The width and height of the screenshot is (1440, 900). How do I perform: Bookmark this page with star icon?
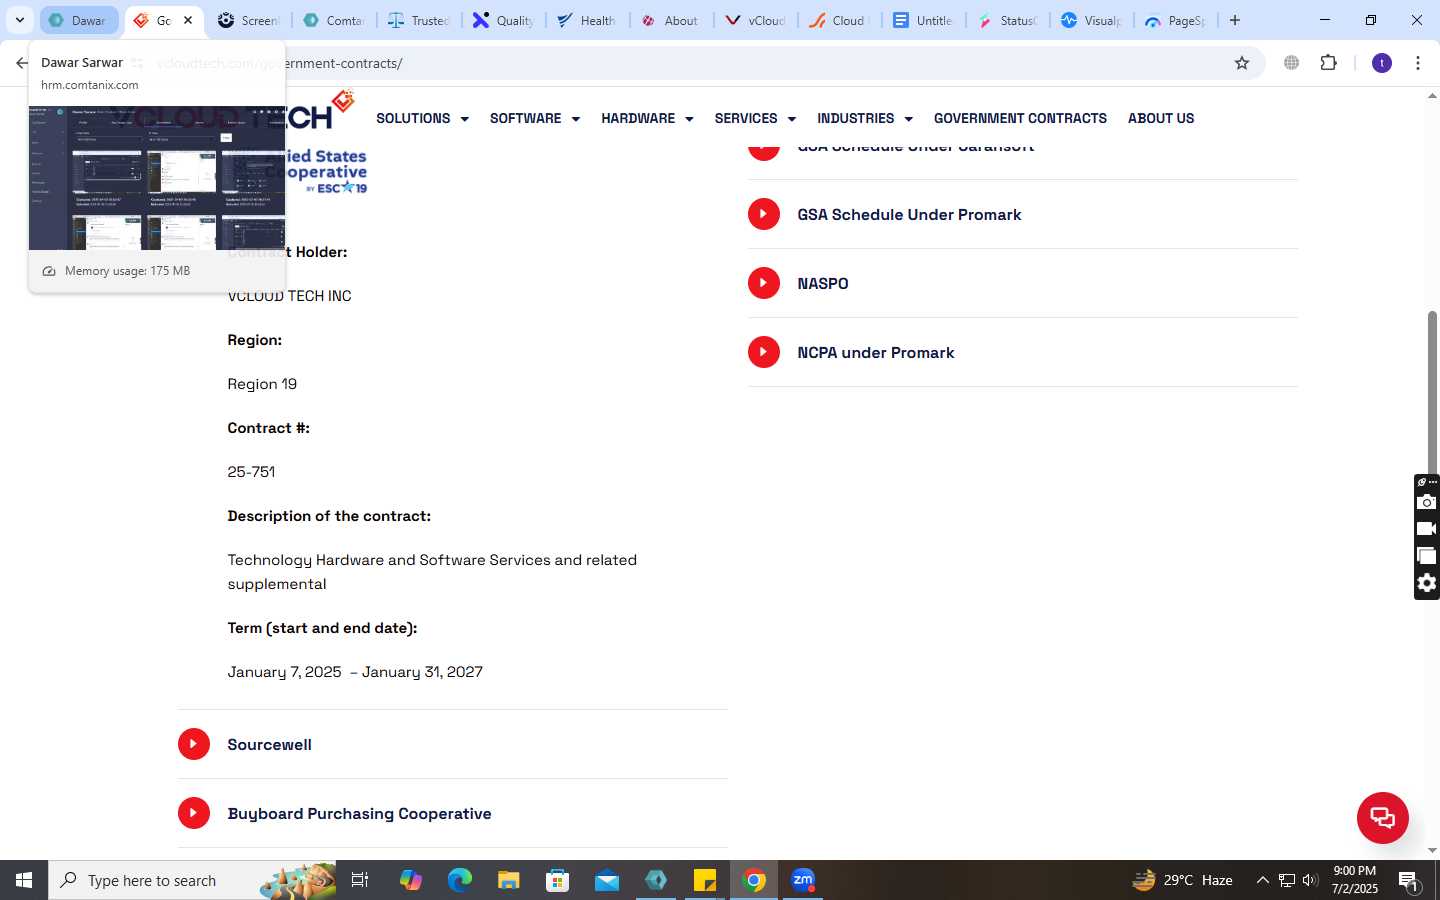(x=1242, y=63)
